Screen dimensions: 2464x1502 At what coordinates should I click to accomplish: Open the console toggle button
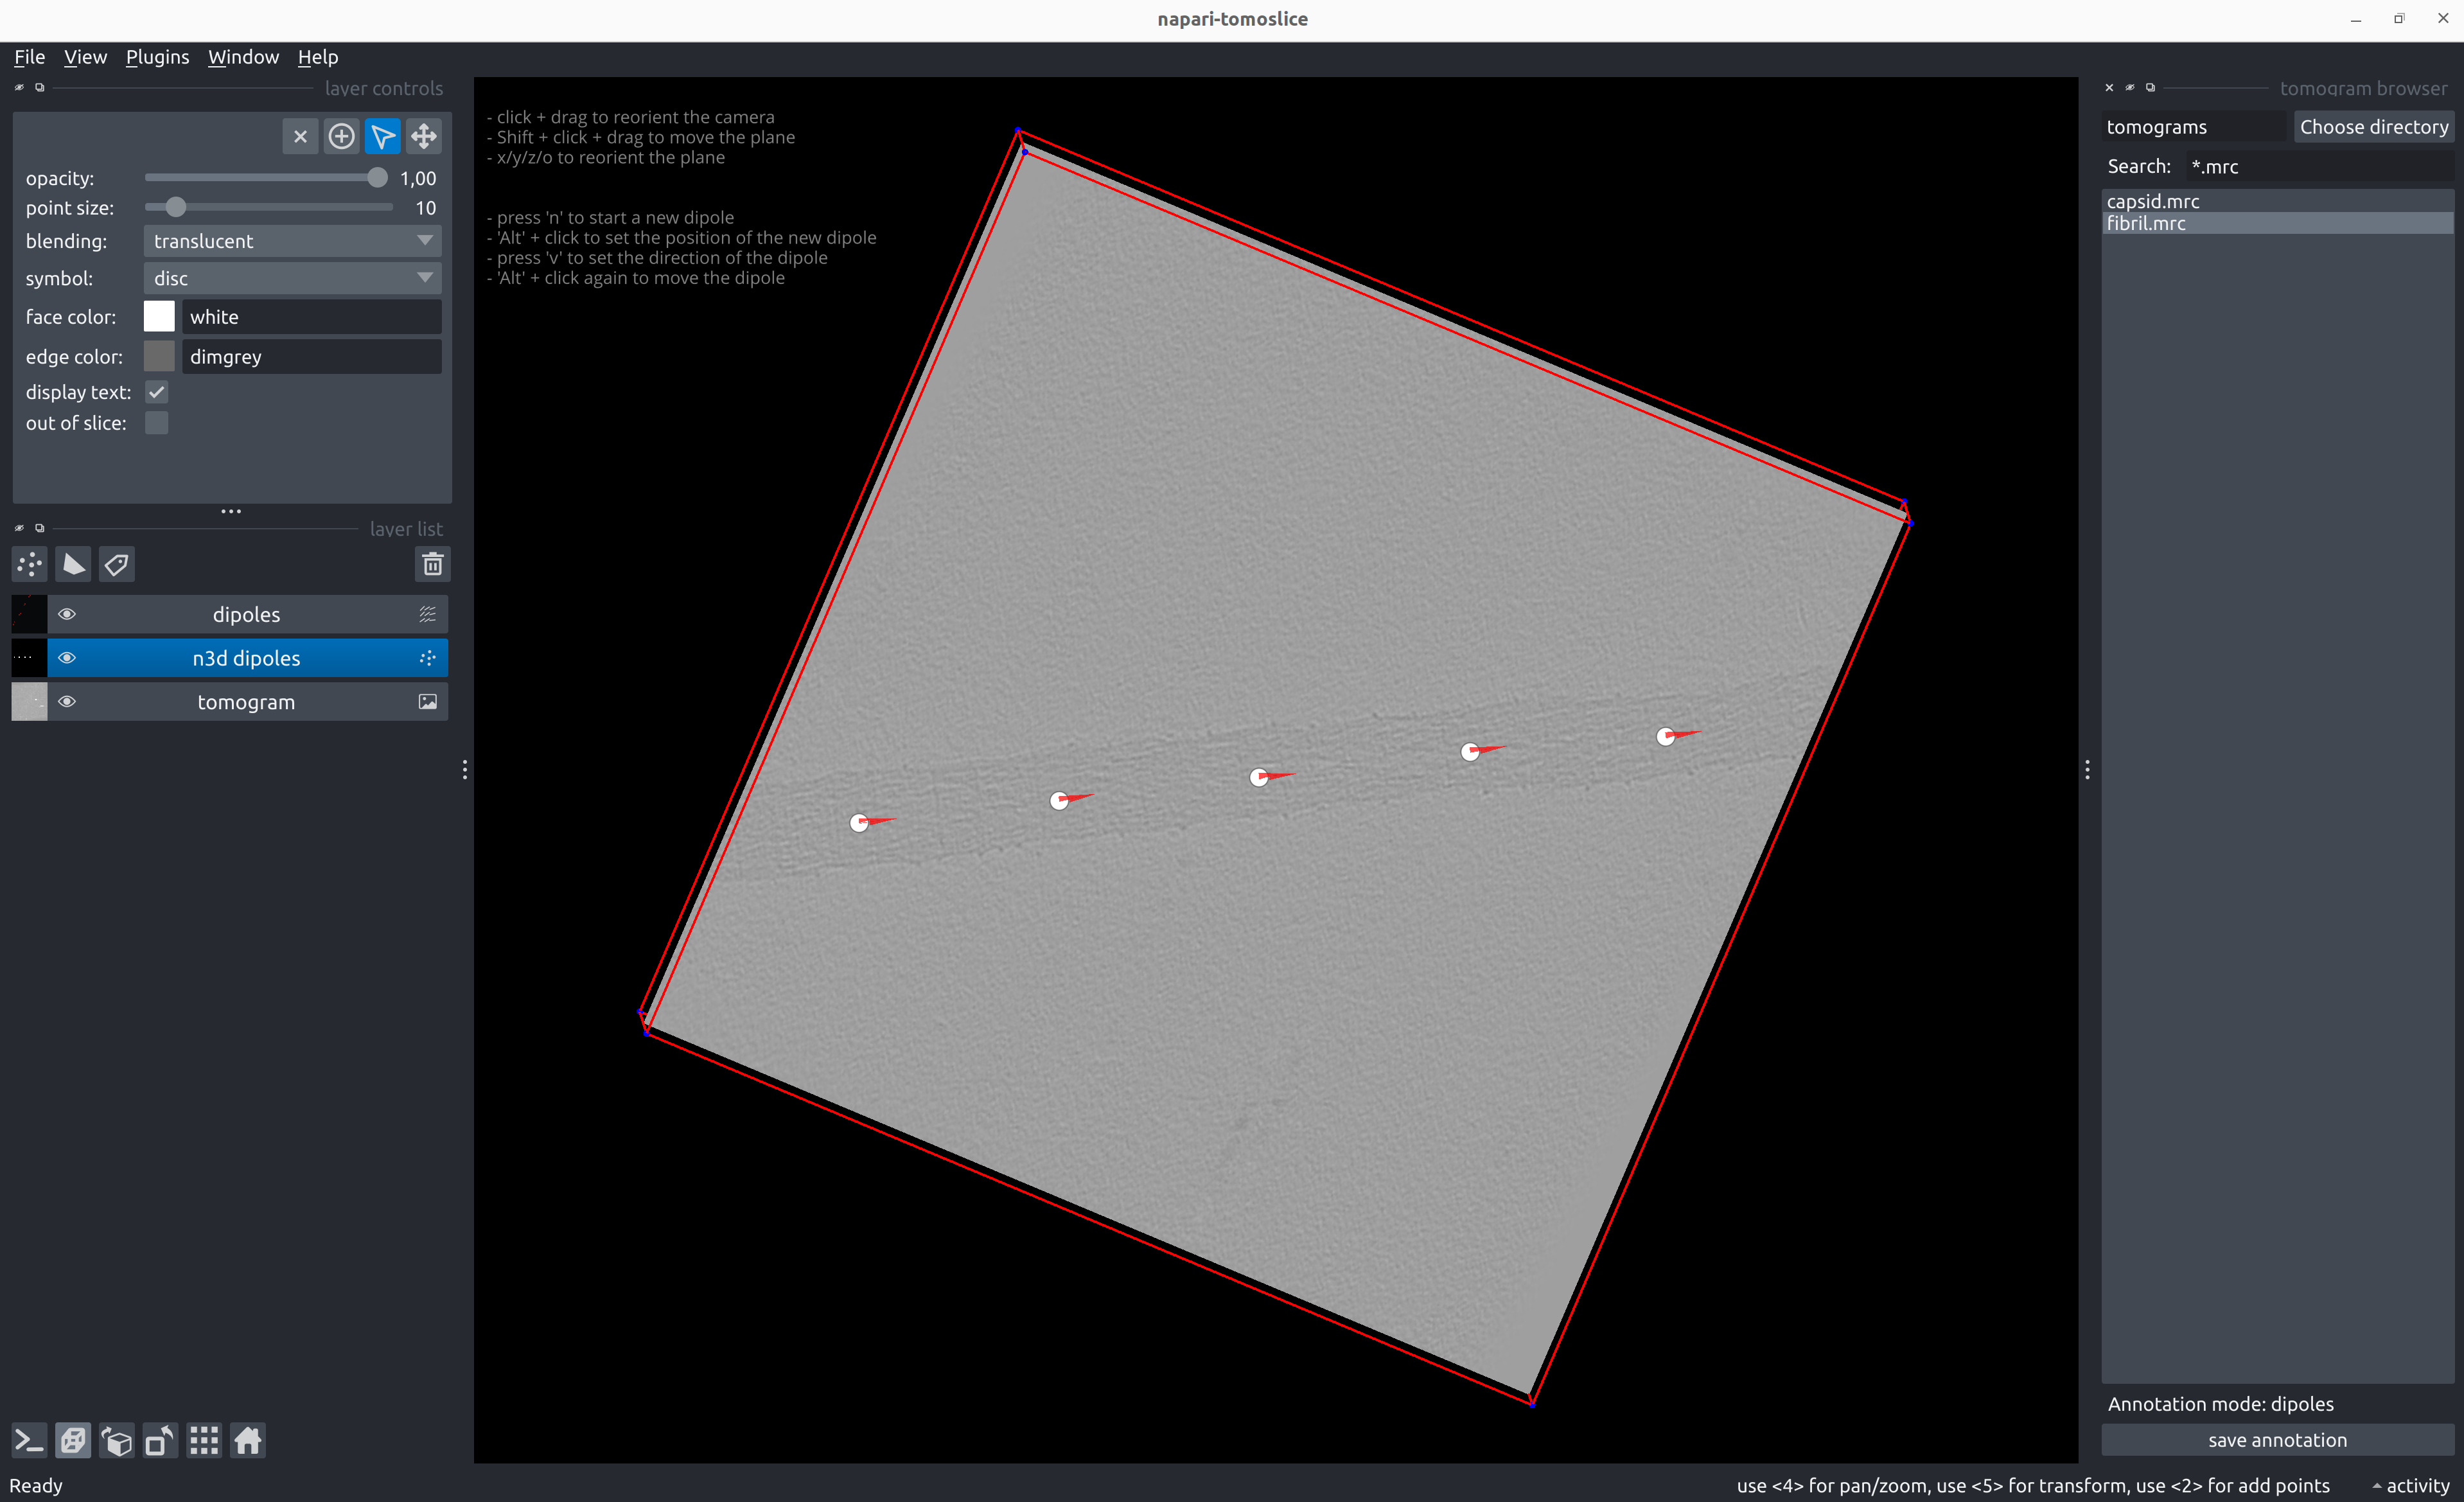click(x=29, y=1440)
